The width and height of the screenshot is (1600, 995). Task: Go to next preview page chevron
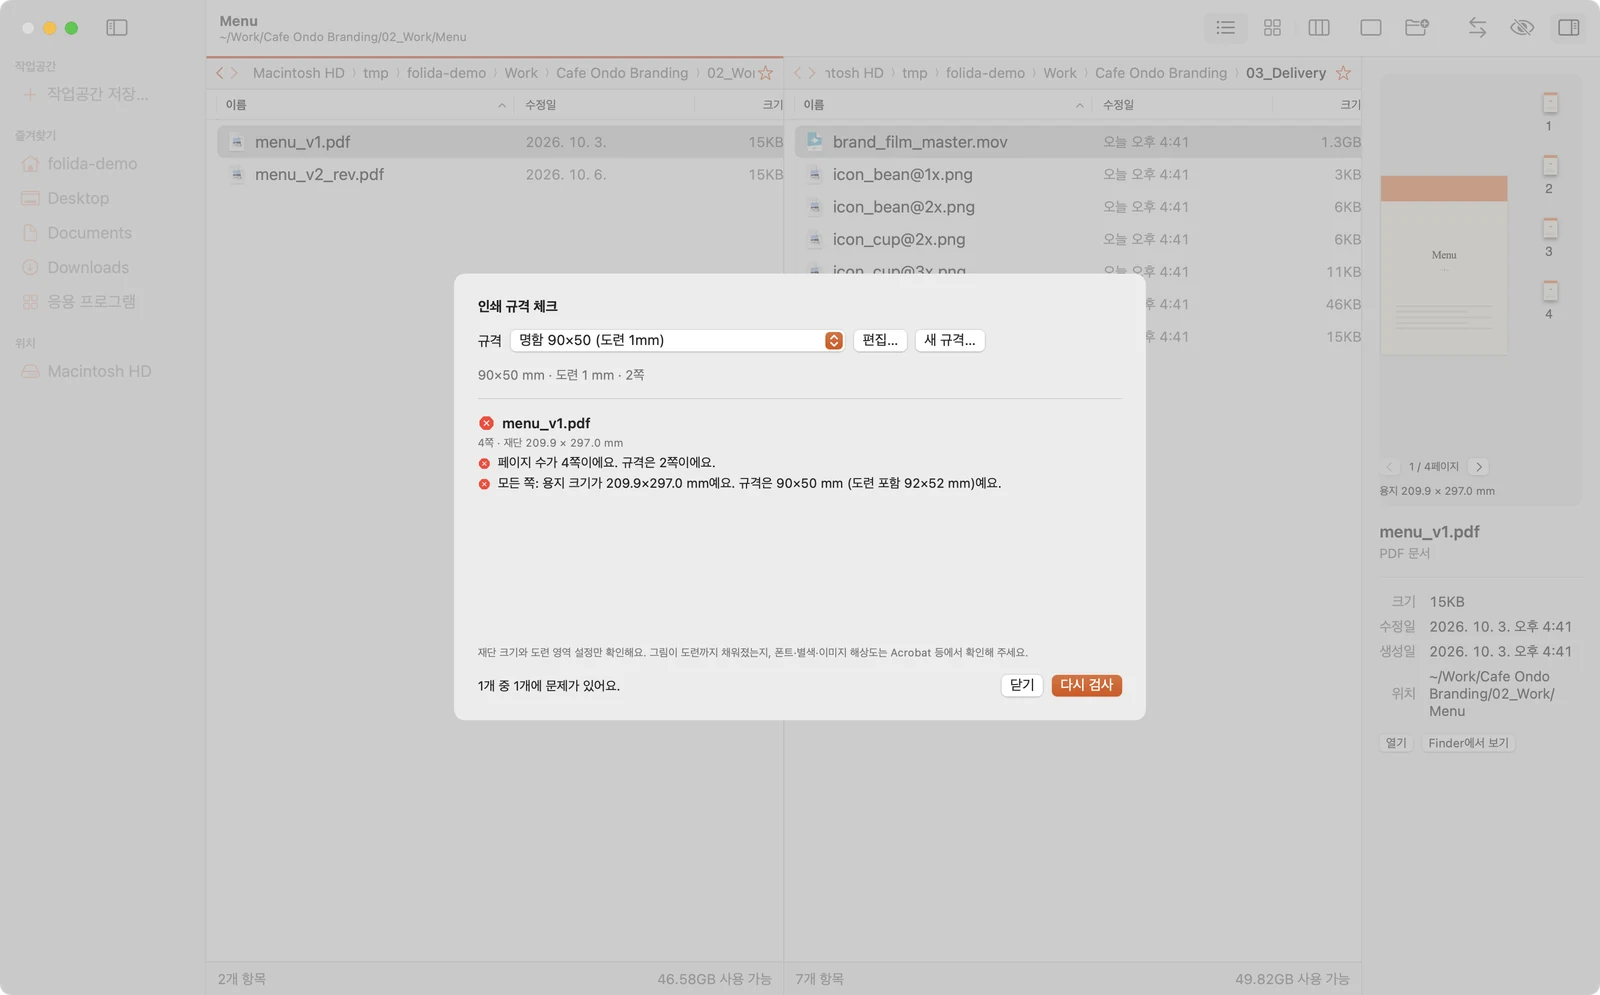coord(1479,467)
